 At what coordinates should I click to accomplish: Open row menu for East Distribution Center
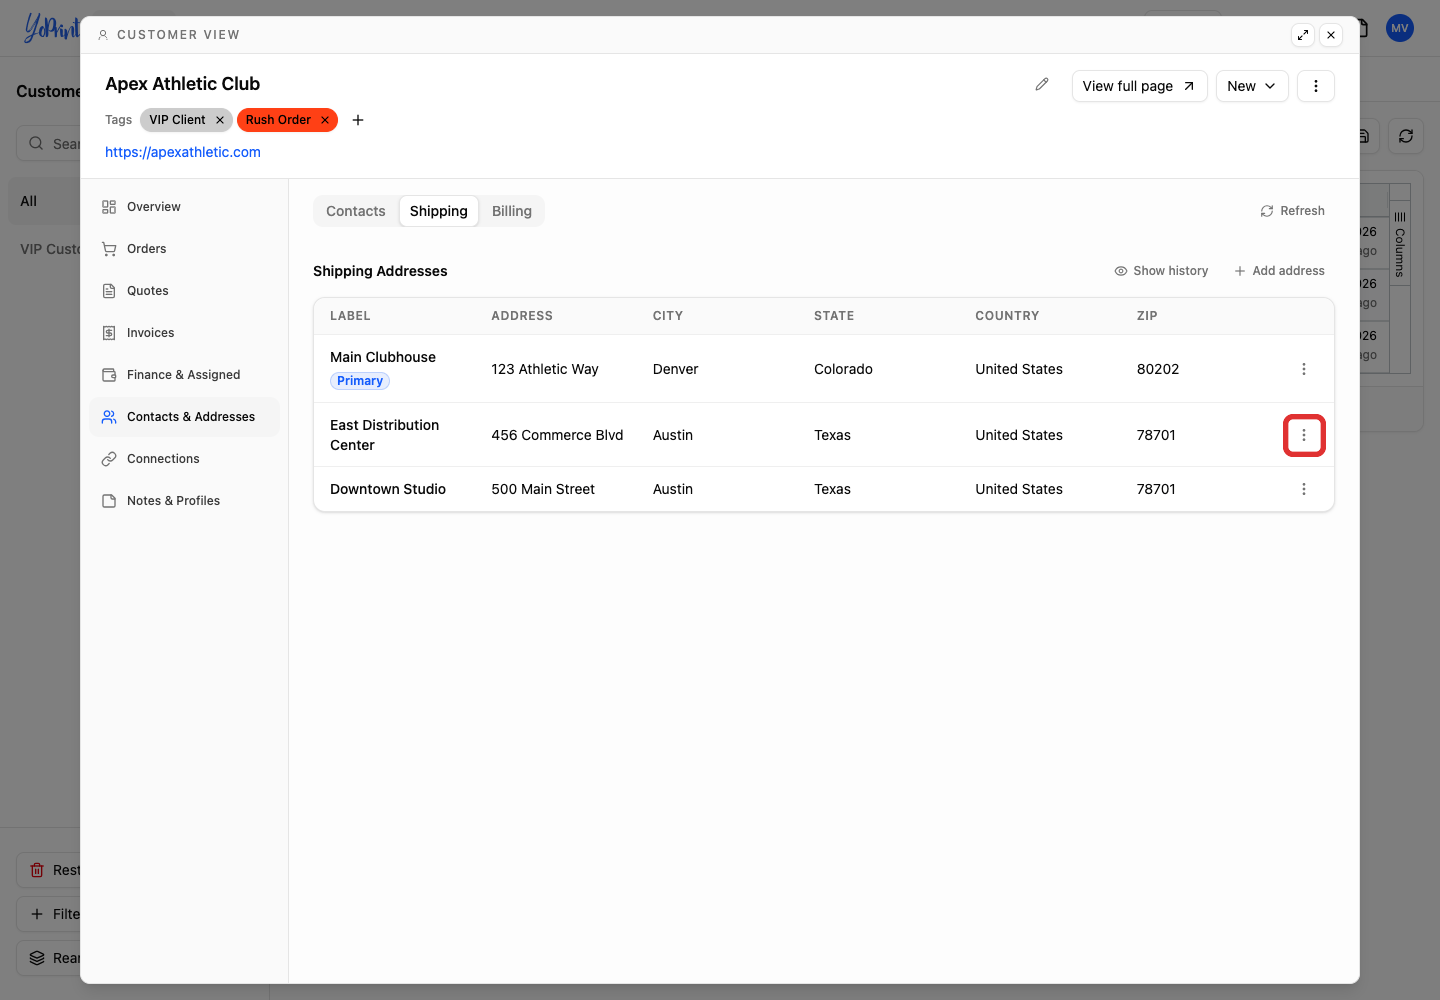pos(1304,435)
